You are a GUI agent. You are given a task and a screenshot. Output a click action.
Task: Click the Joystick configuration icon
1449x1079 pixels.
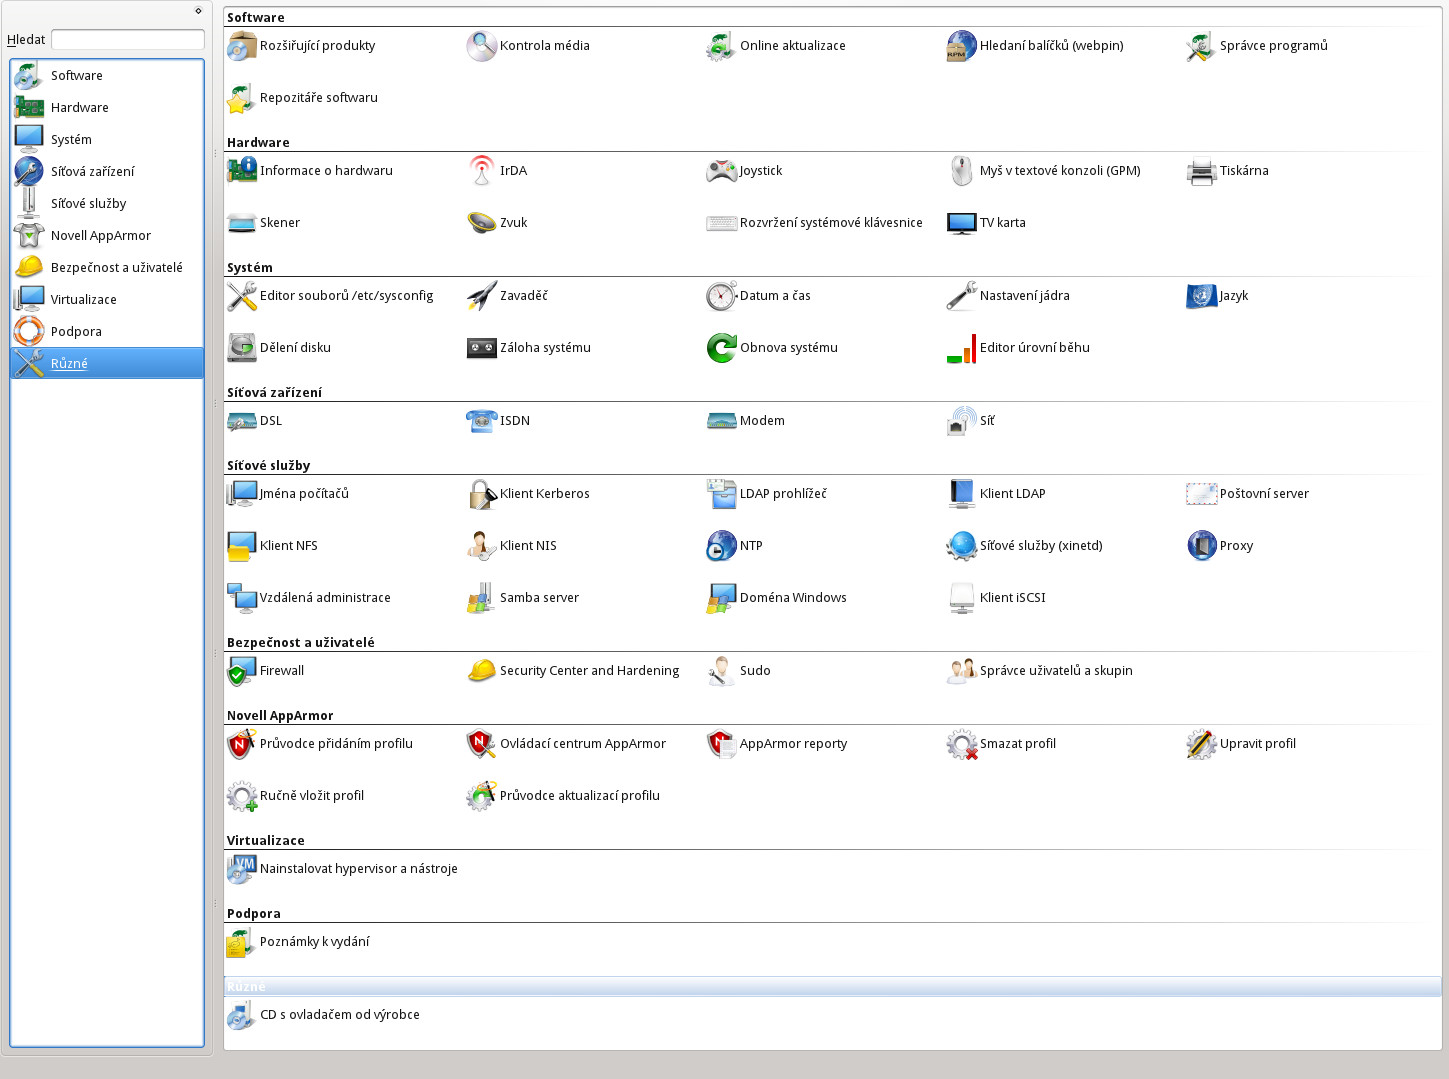[x=722, y=171]
